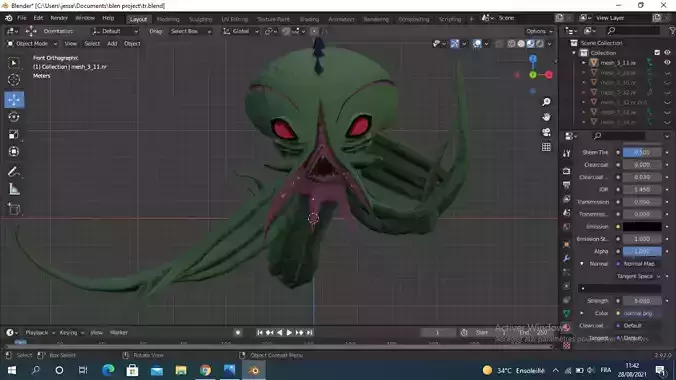Screen dimensions: 676x380
Task: Activate the Transform tool
Action: tap(14, 151)
